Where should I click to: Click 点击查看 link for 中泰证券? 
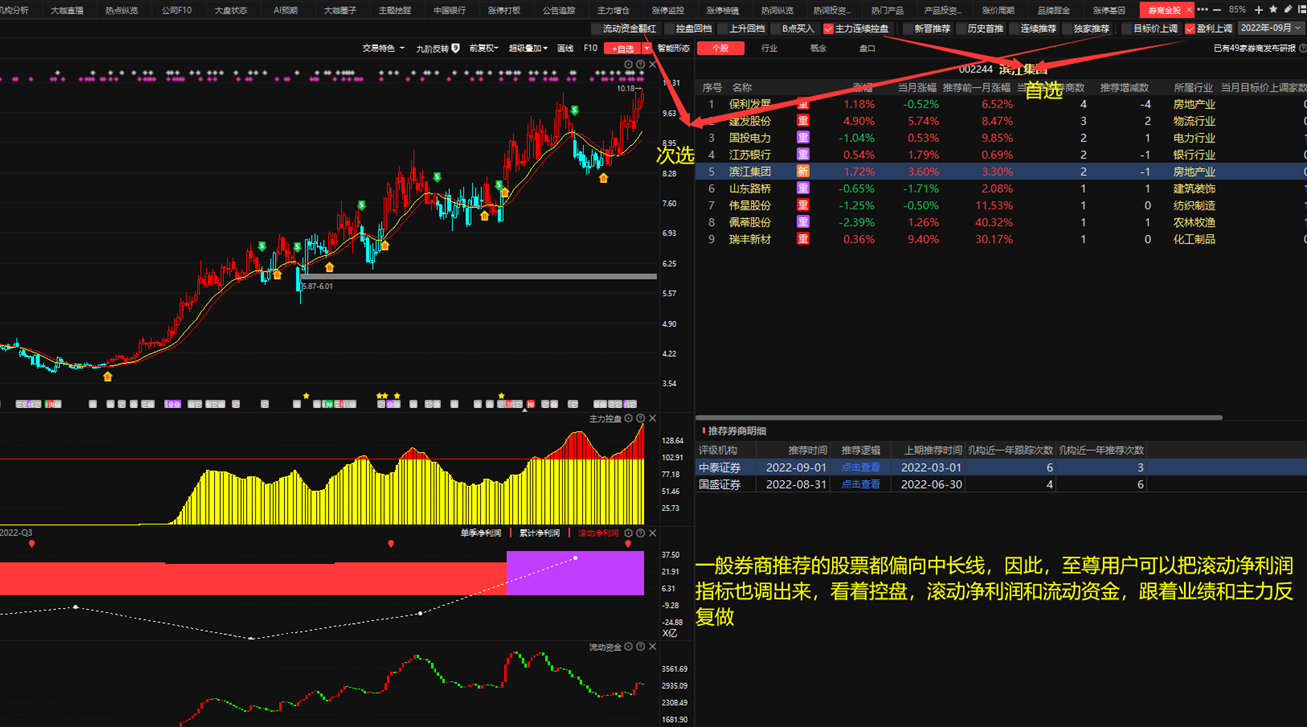(x=860, y=467)
